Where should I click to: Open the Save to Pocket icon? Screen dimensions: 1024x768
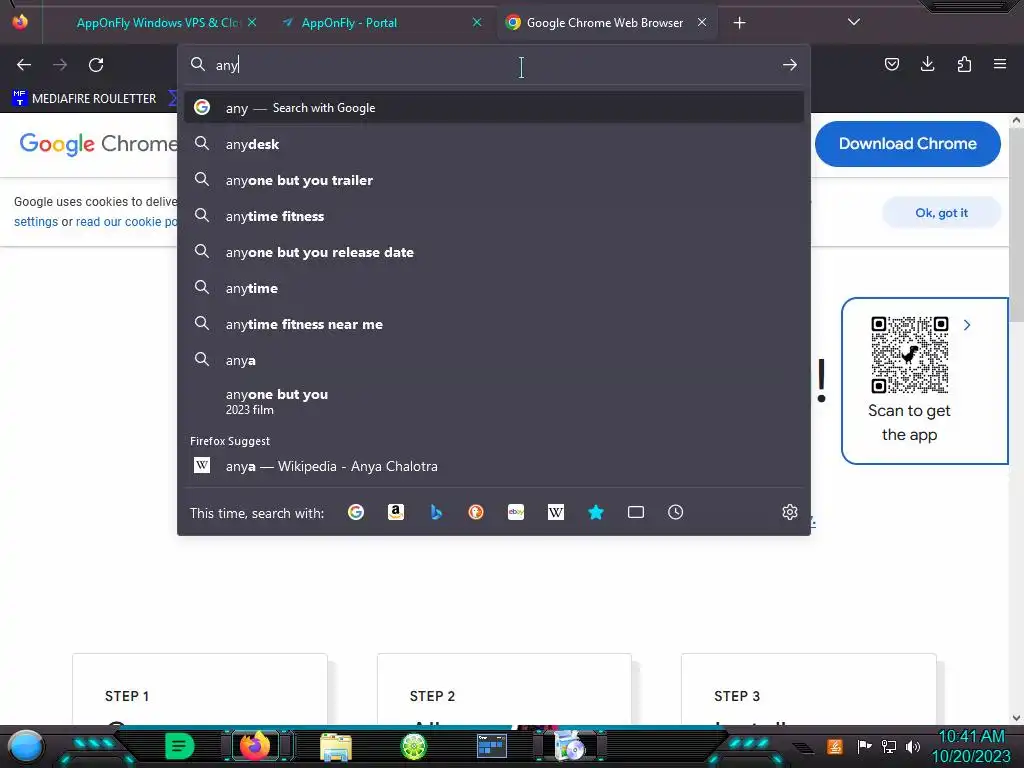pos(891,64)
